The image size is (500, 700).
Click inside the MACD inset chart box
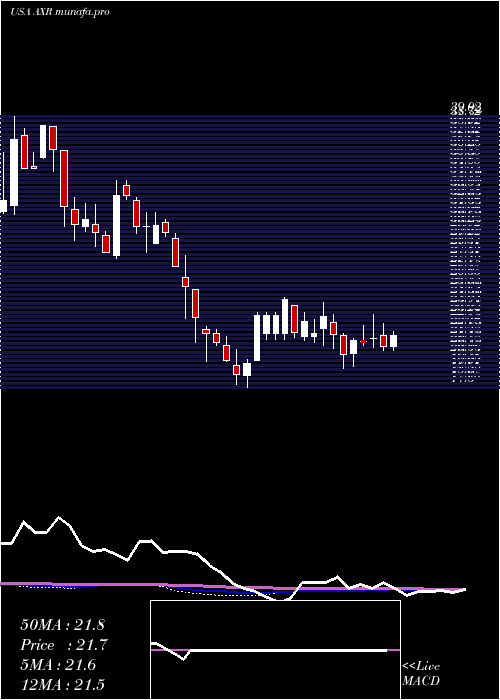point(275,650)
